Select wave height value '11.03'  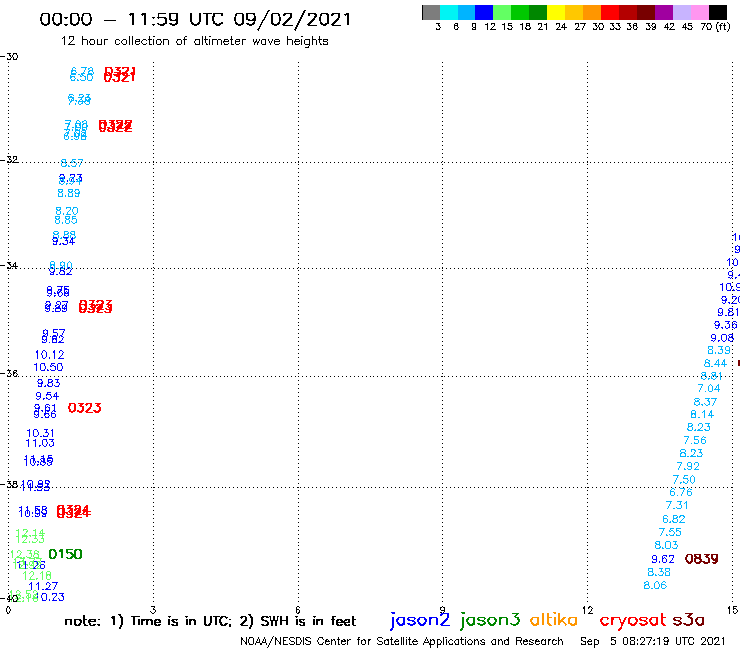point(40,443)
